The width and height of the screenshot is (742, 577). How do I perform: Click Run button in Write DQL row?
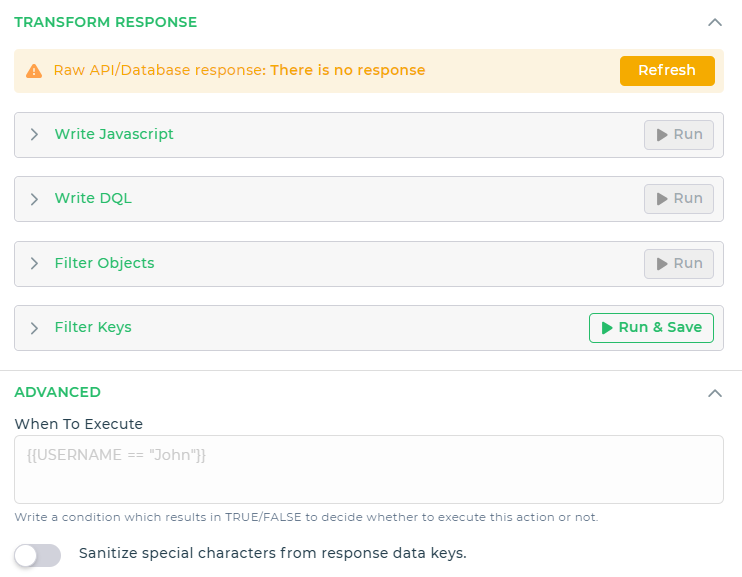(678, 199)
